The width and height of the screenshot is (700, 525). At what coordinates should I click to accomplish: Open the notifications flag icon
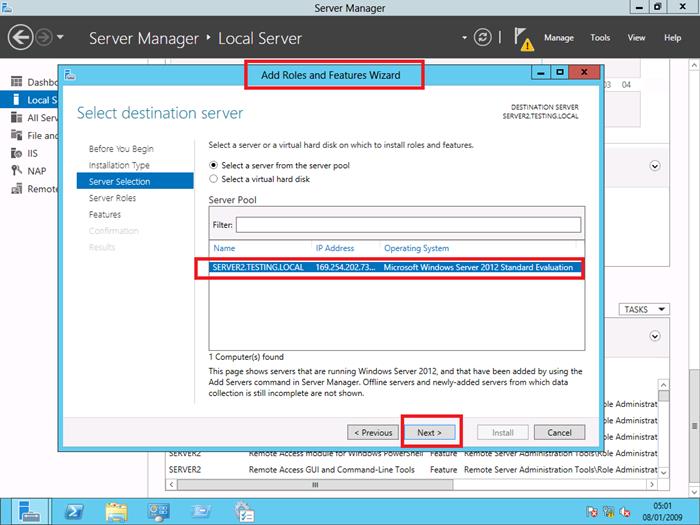[524, 38]
